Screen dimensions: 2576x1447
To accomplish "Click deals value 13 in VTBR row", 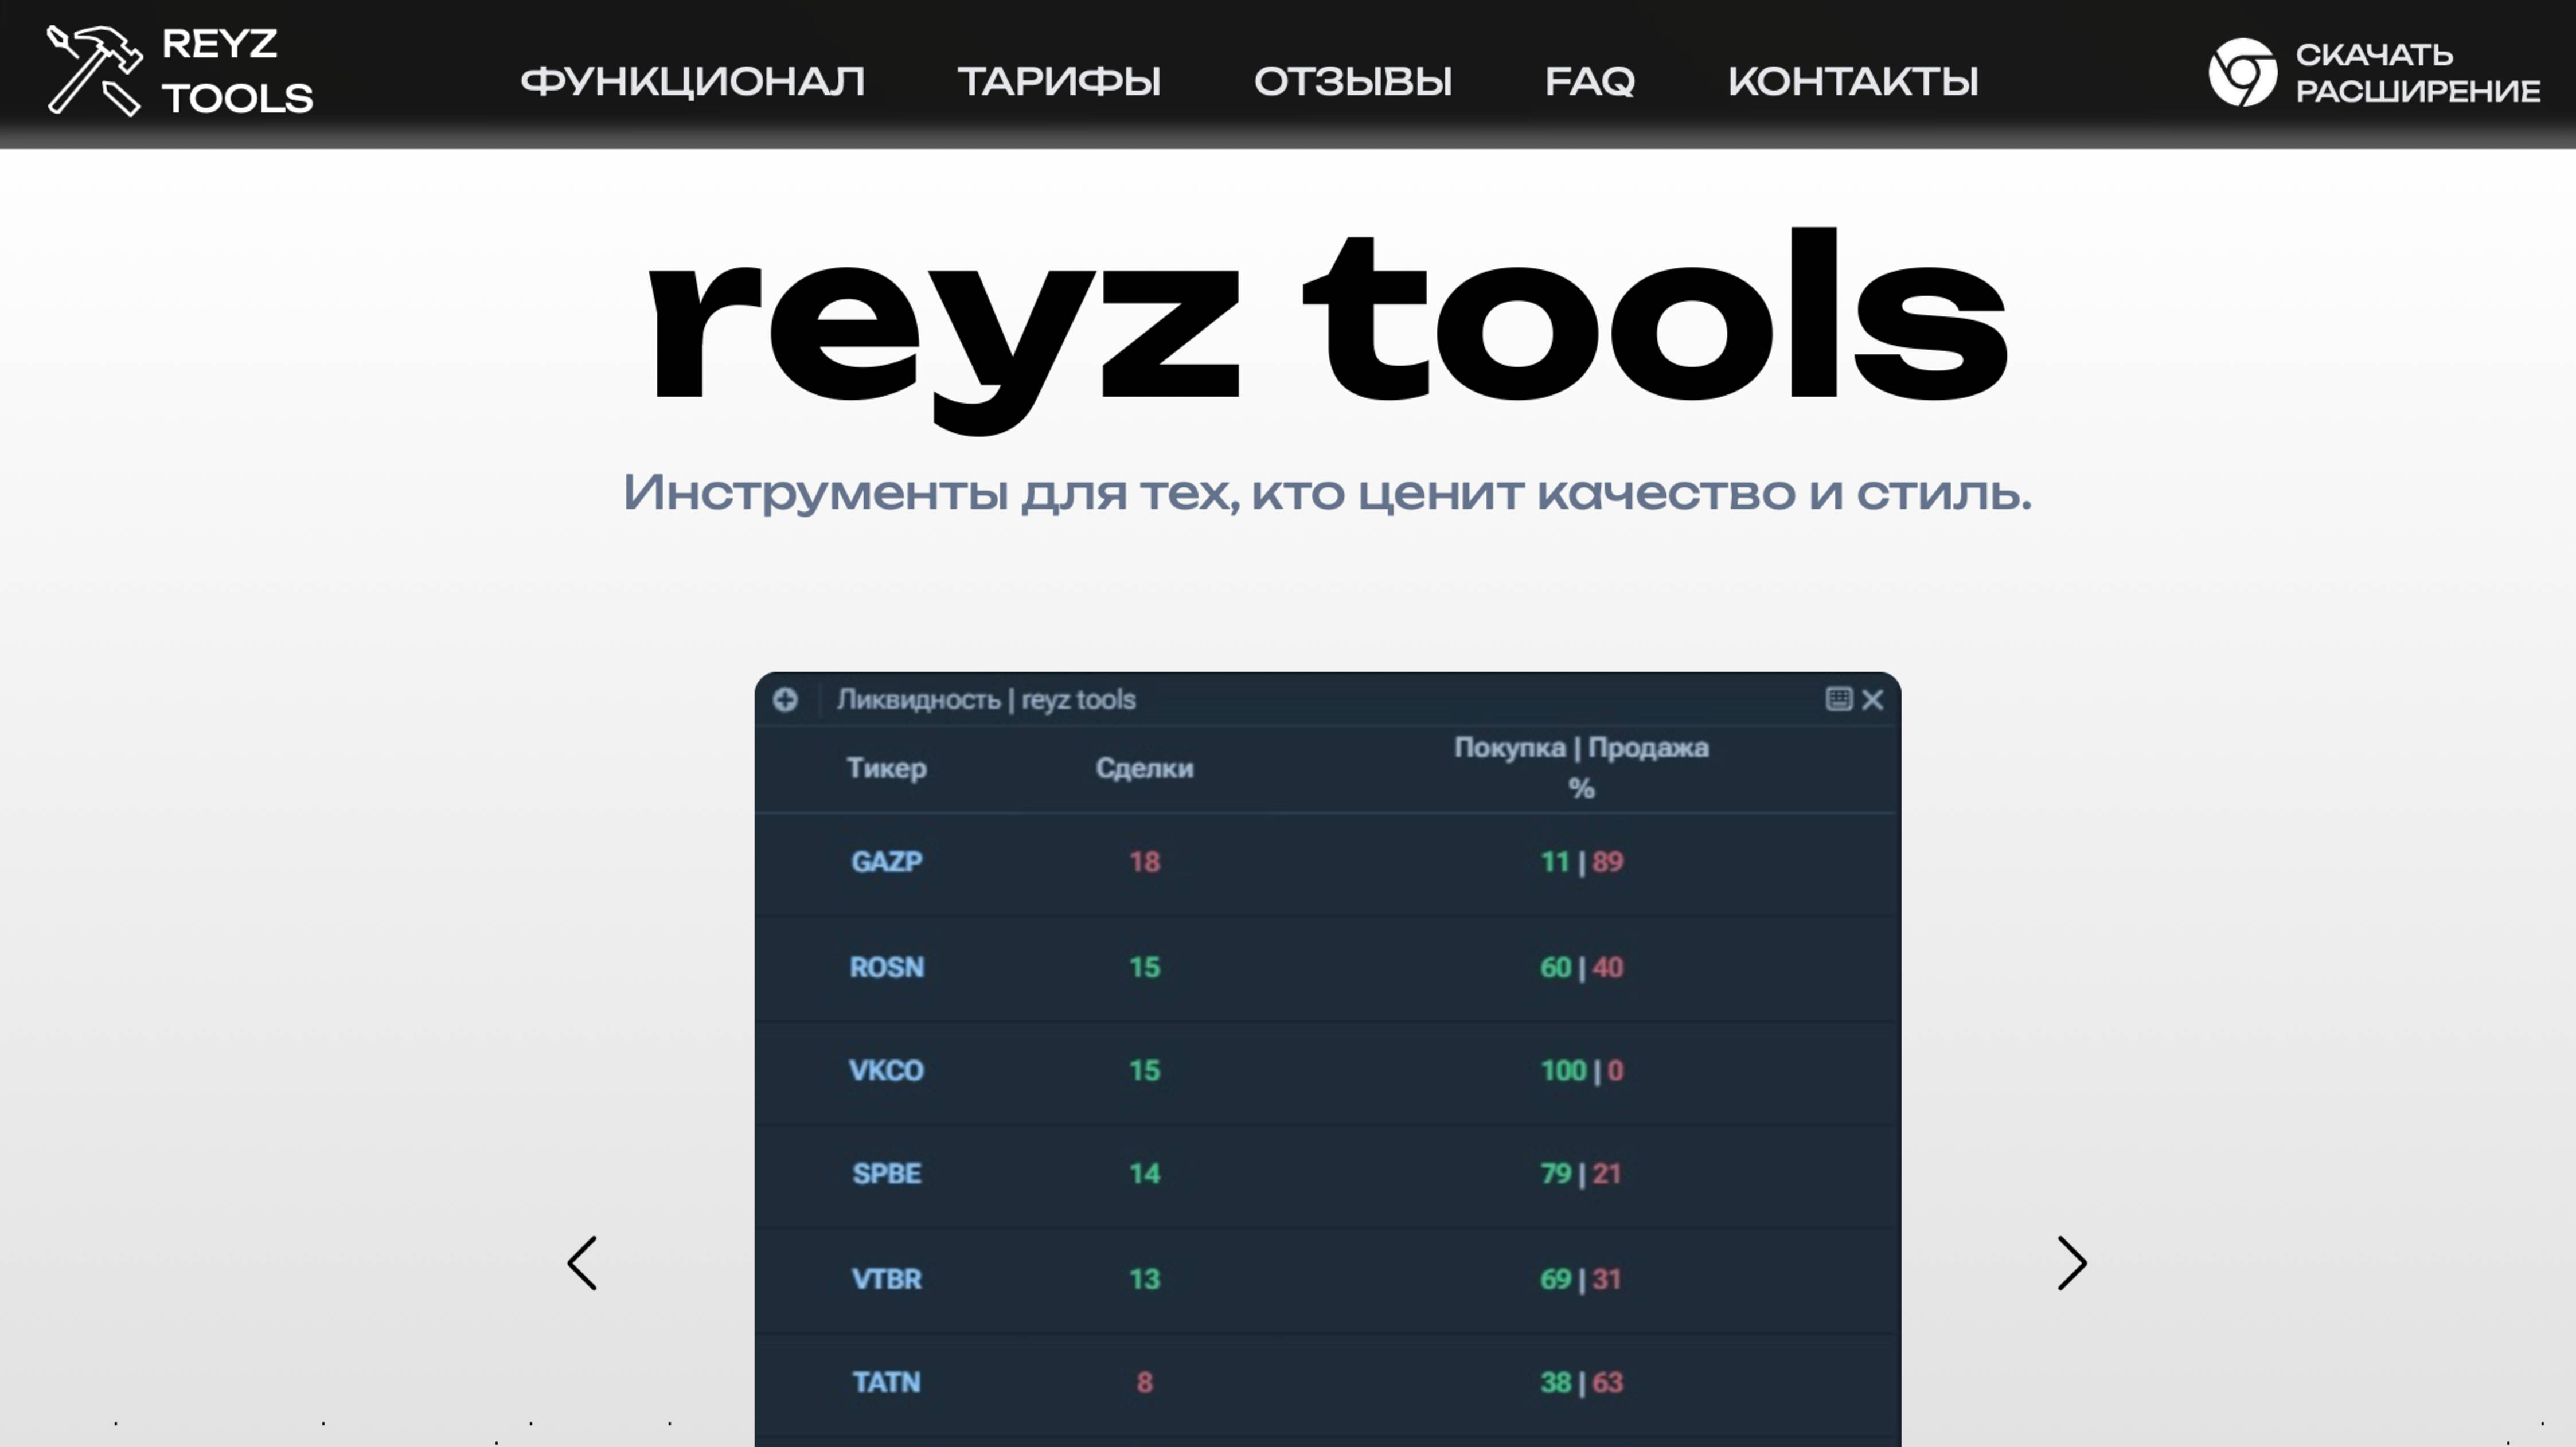I will 1144,1278.
